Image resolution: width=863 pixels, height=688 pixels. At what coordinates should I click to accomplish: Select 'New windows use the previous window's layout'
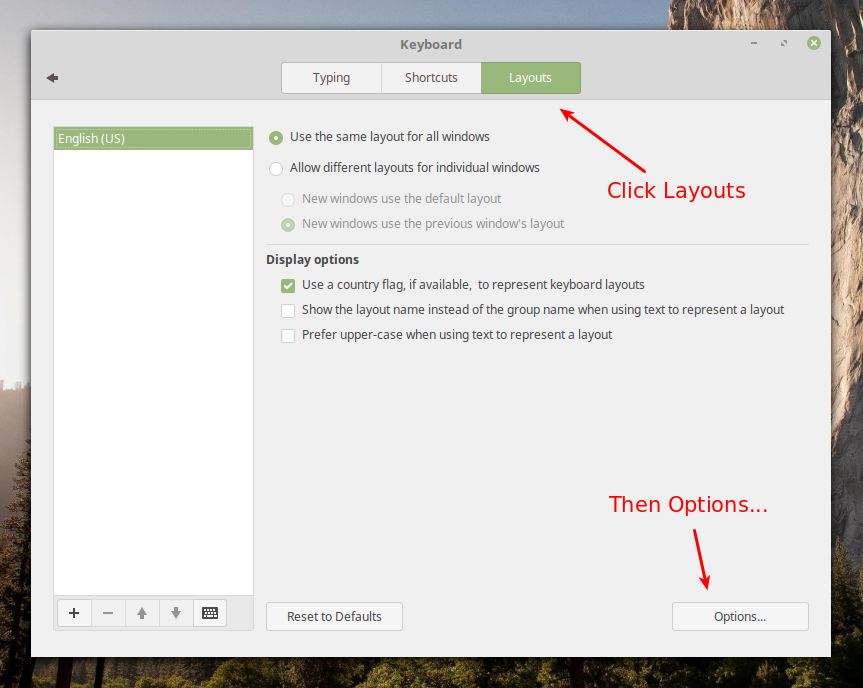click(288, 225)
